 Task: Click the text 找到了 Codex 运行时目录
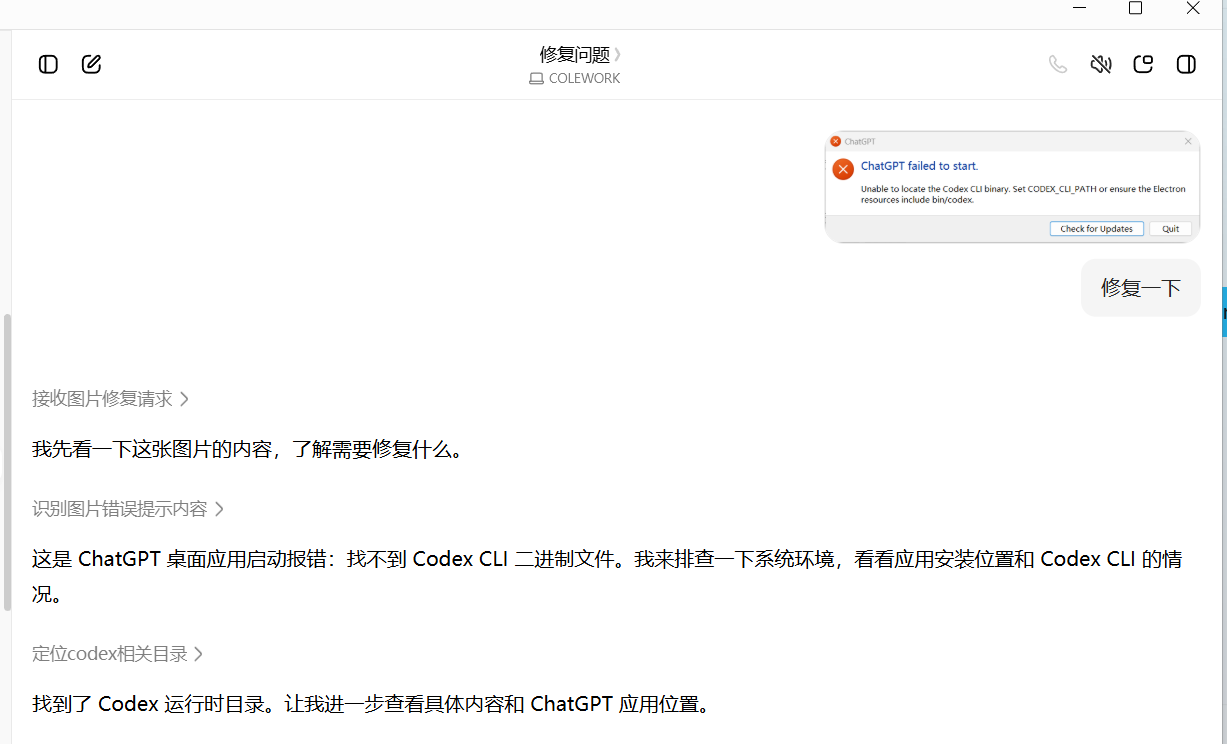pyautogui.click(x=148, y=704)
